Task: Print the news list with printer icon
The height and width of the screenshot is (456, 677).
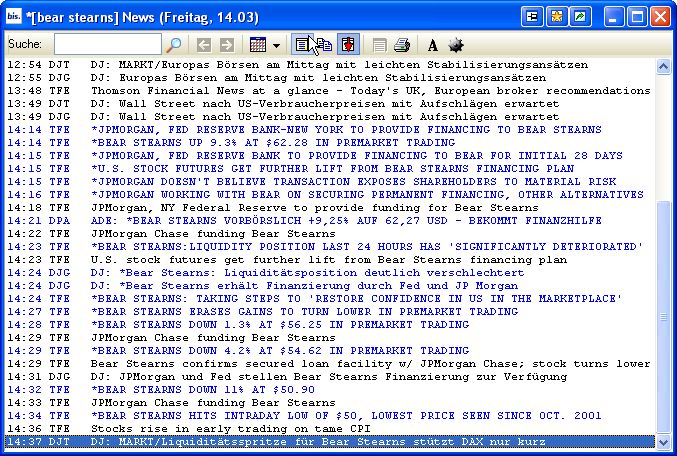Action: 402,45
